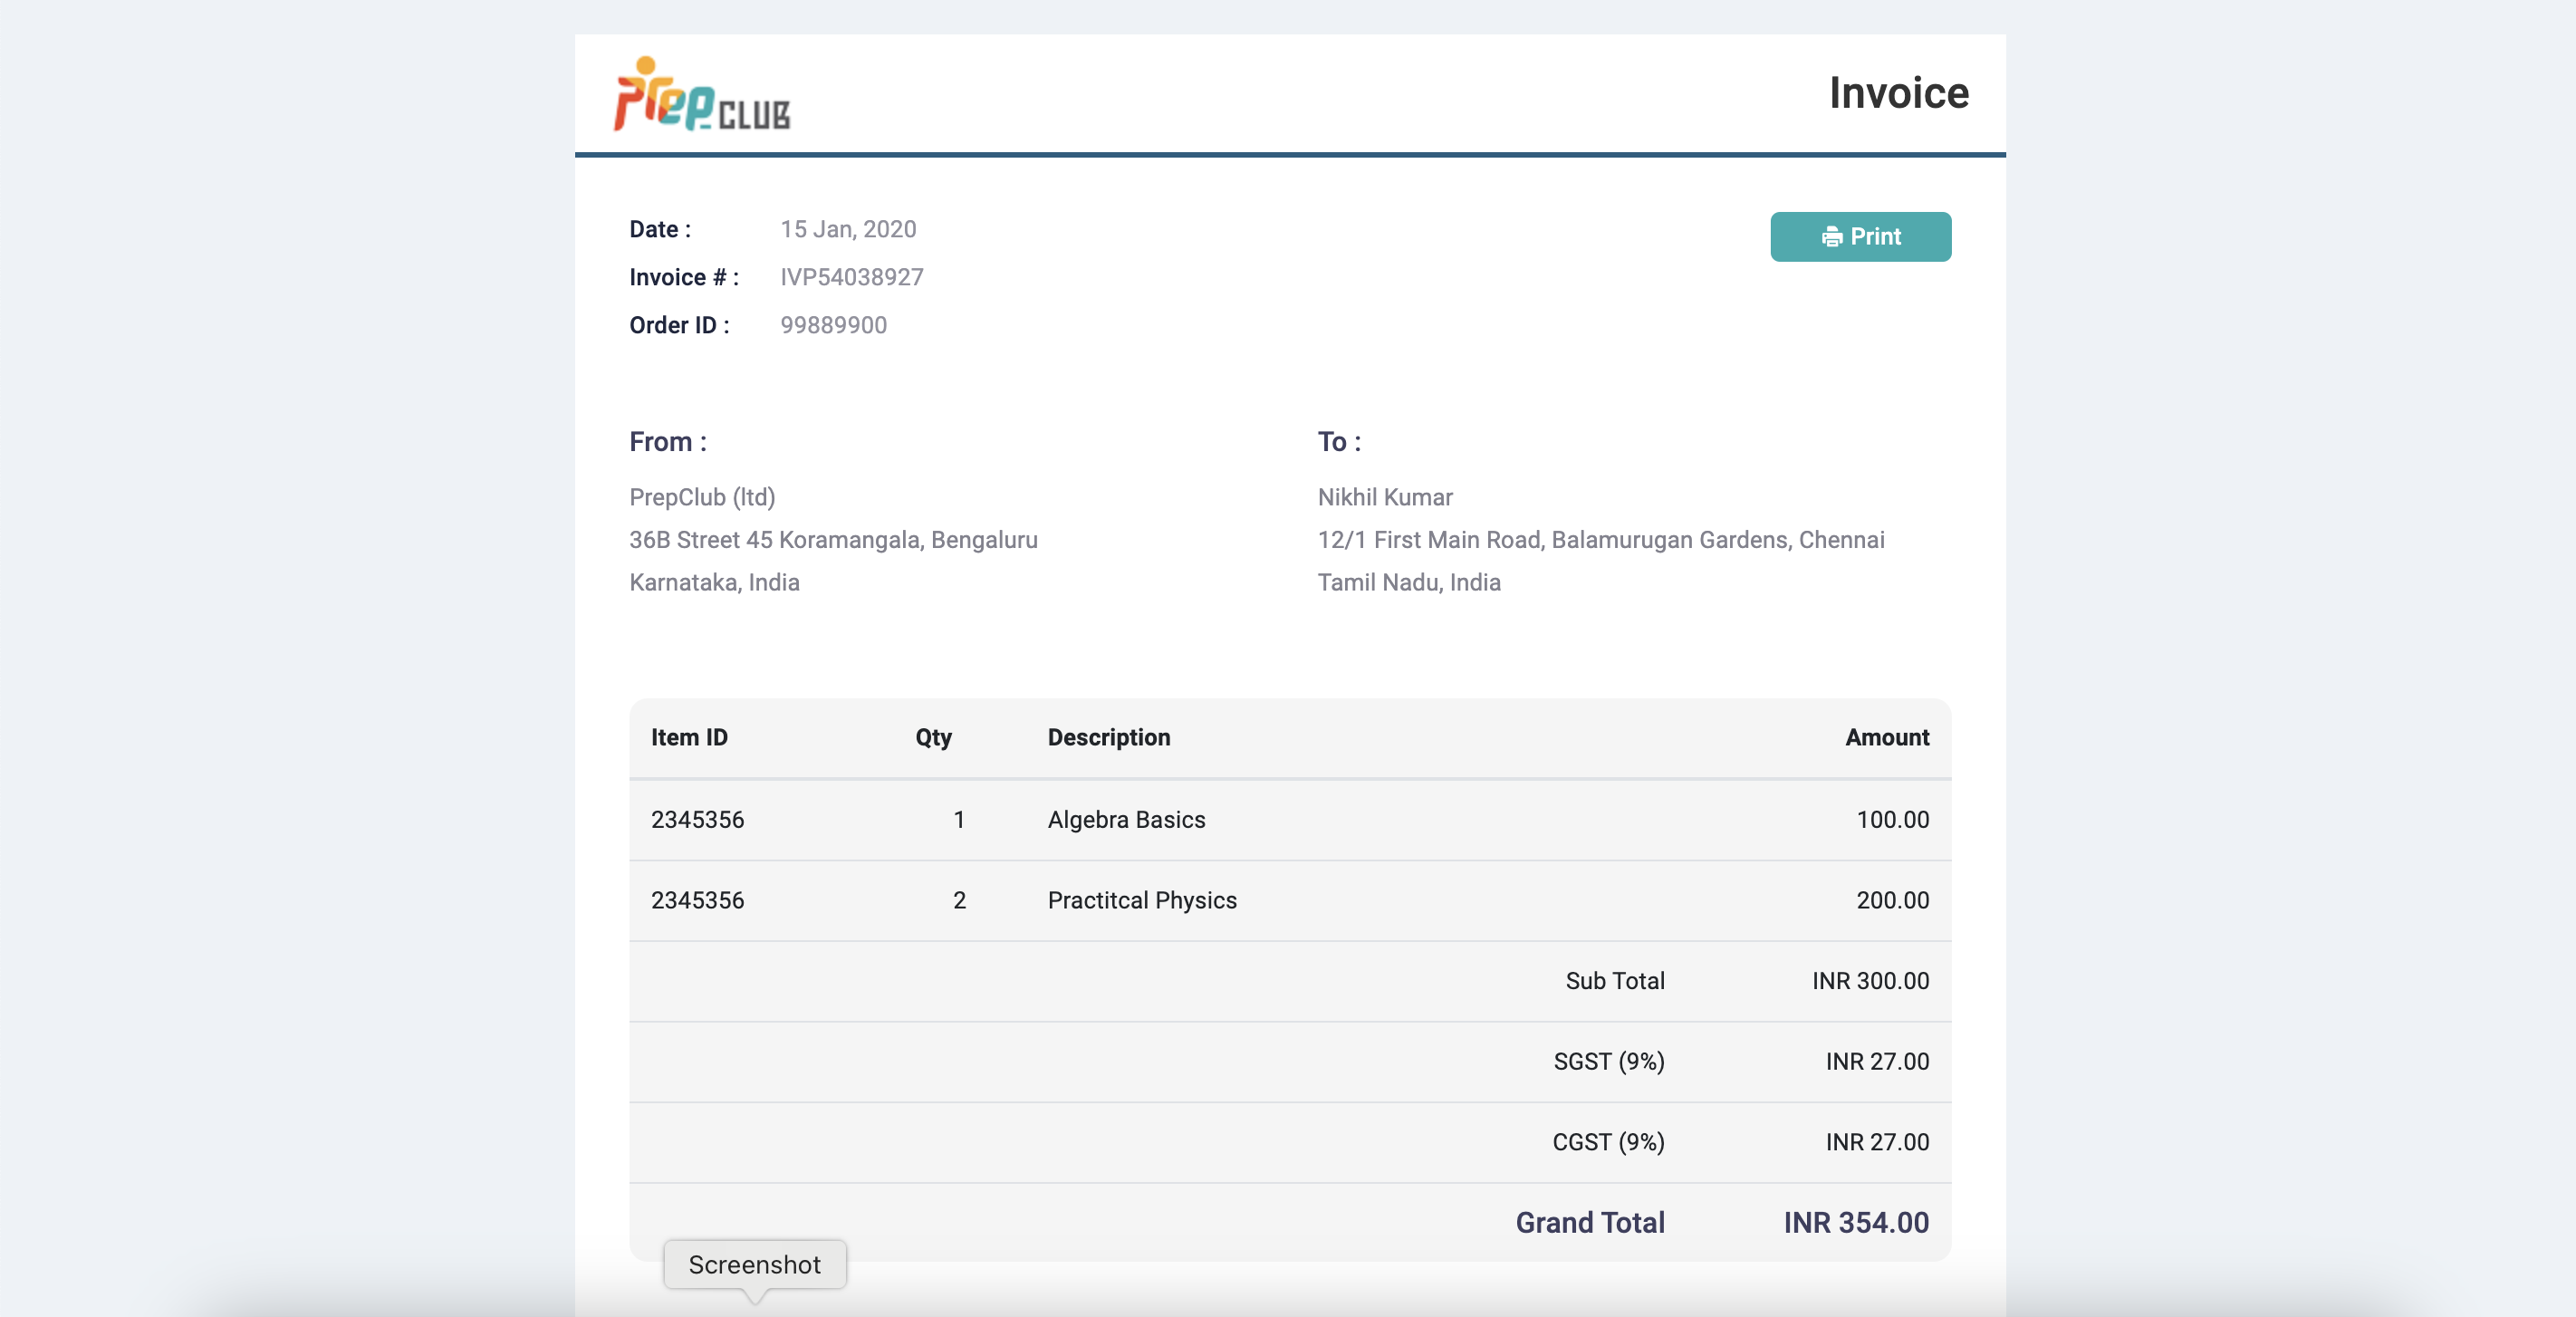This screenshot has height=1317, width=2576.
Task: Click the Invoice # : label
Action: click(684, 277)
